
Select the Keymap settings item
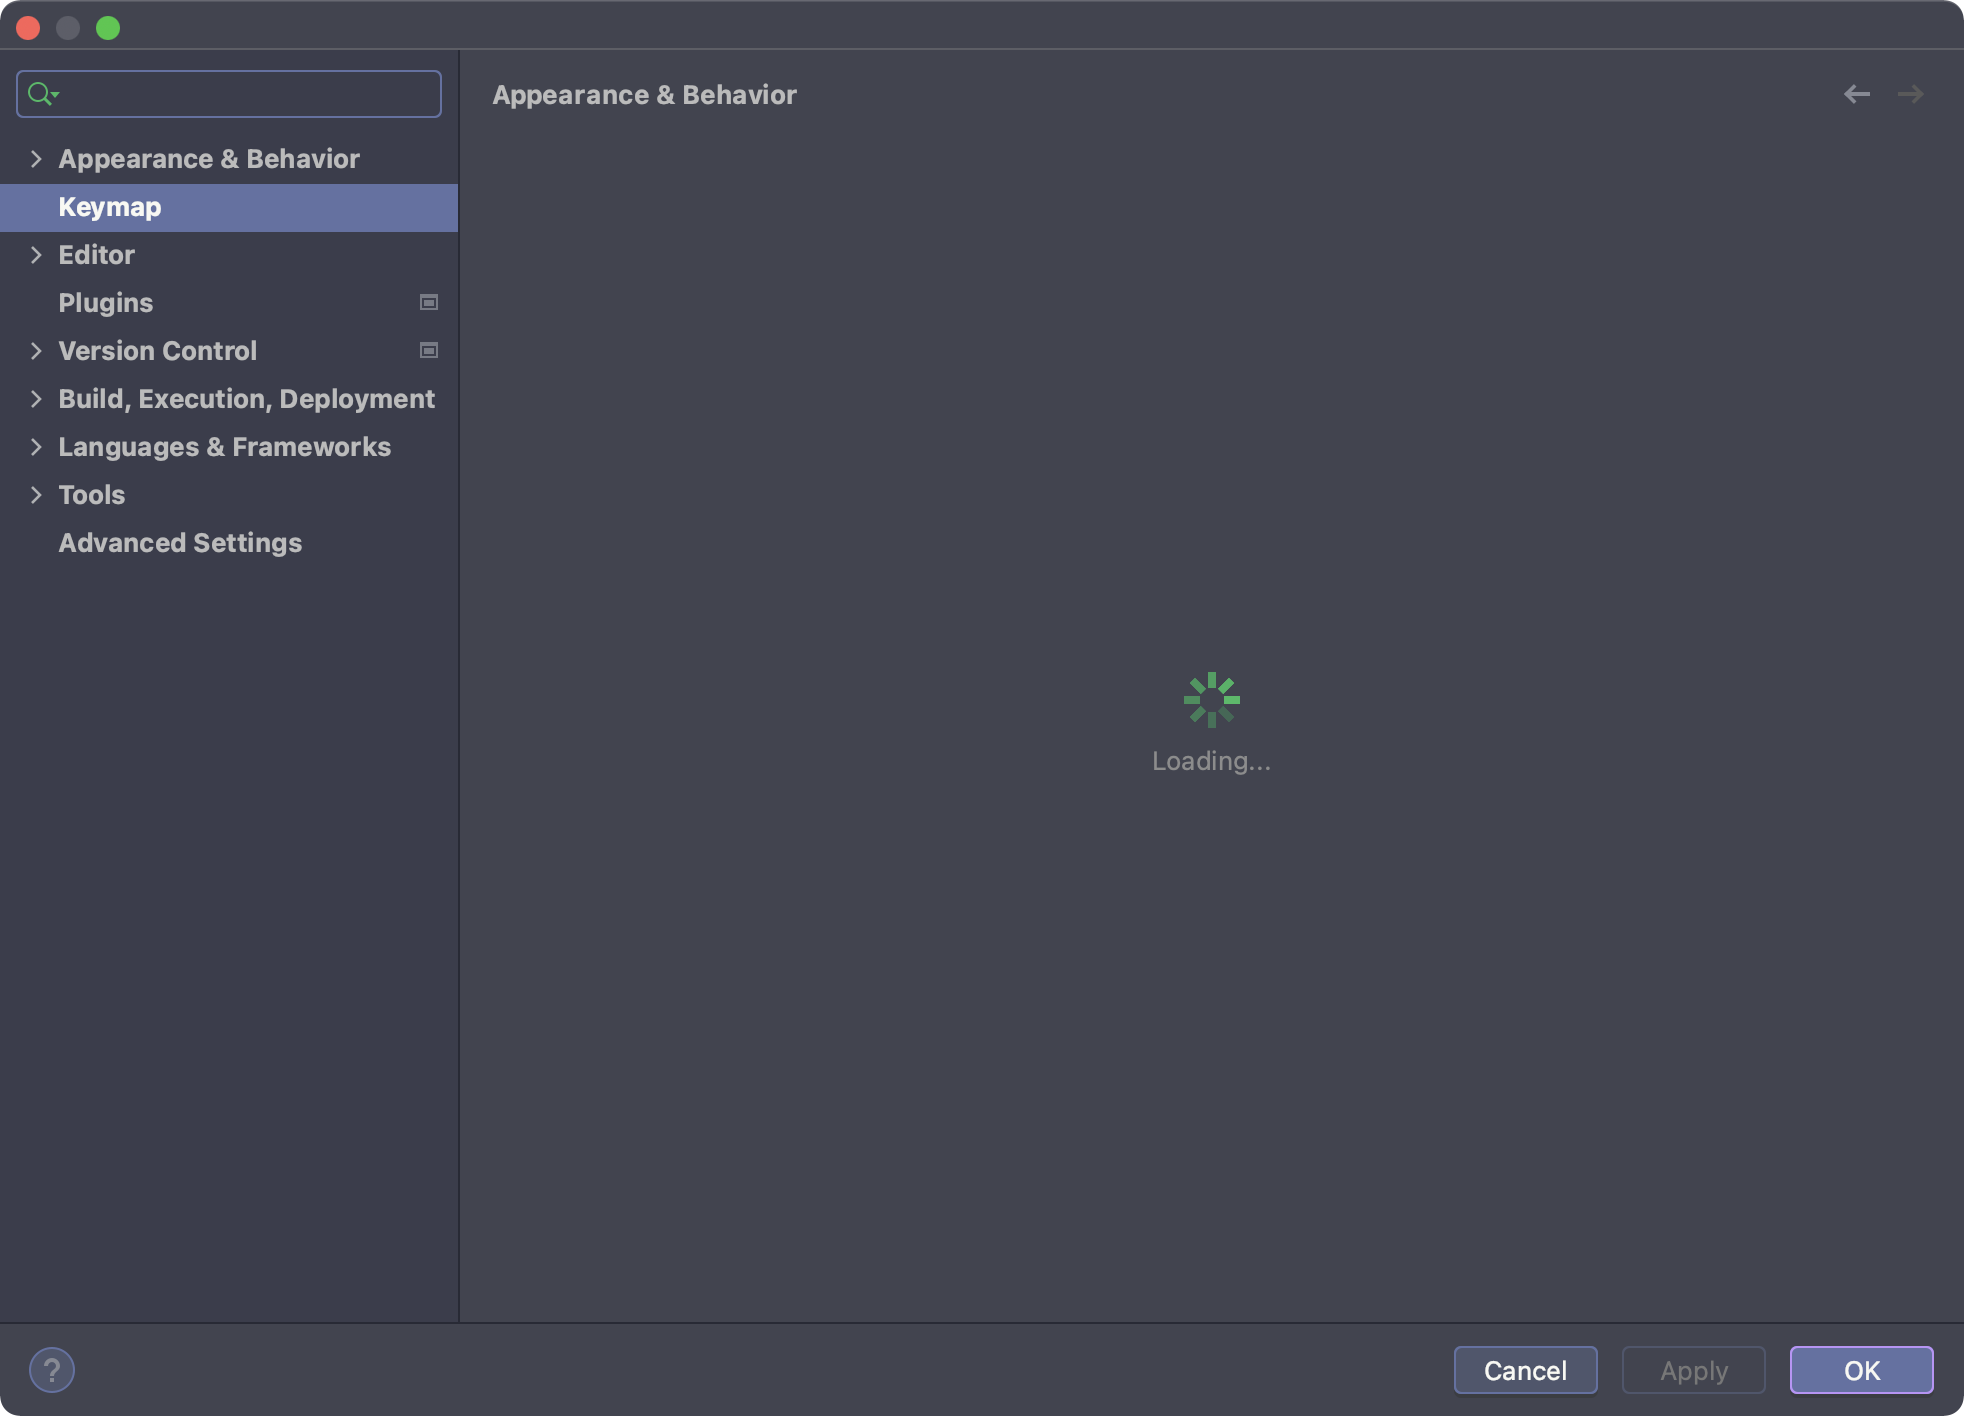(x=110, y=207)
